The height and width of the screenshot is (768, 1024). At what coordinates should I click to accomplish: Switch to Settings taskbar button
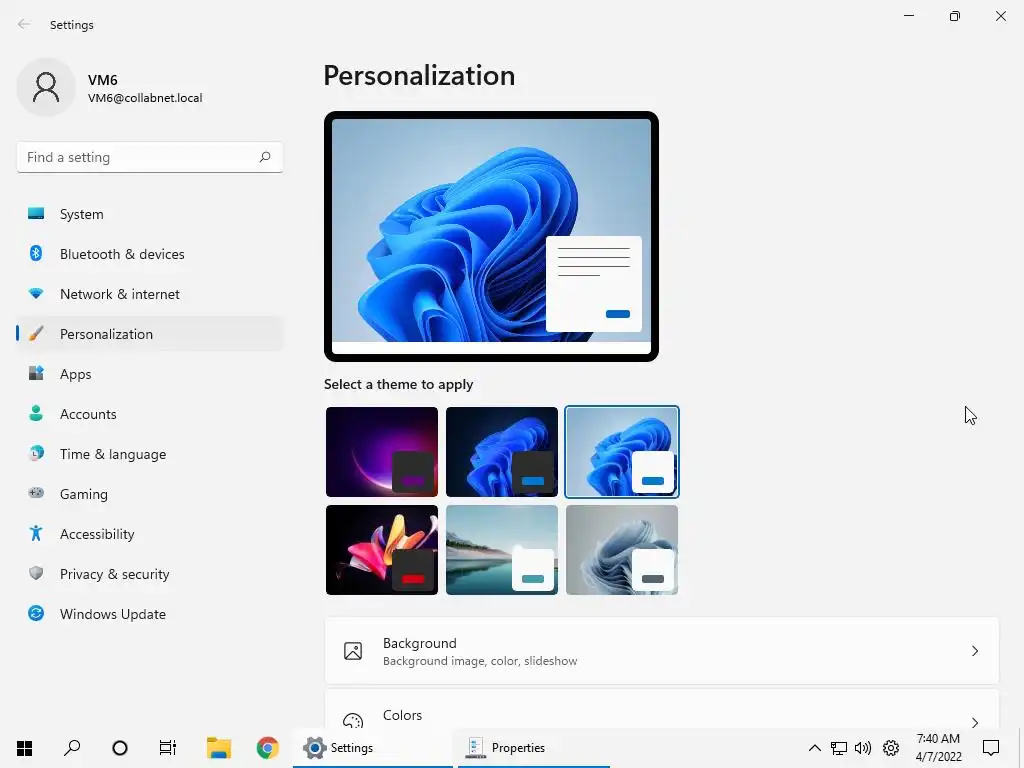(372, 748)
